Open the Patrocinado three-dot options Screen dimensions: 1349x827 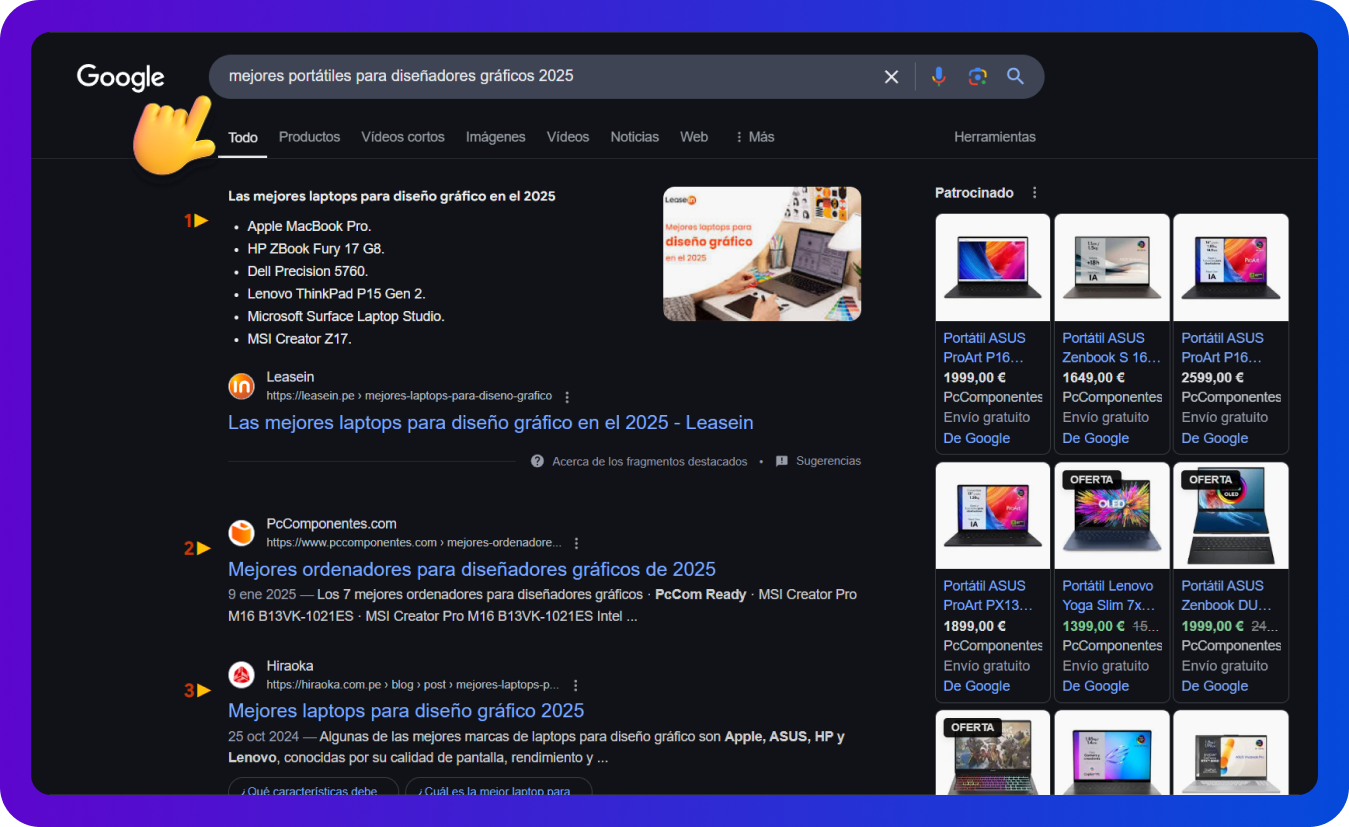pos(1034,193)
